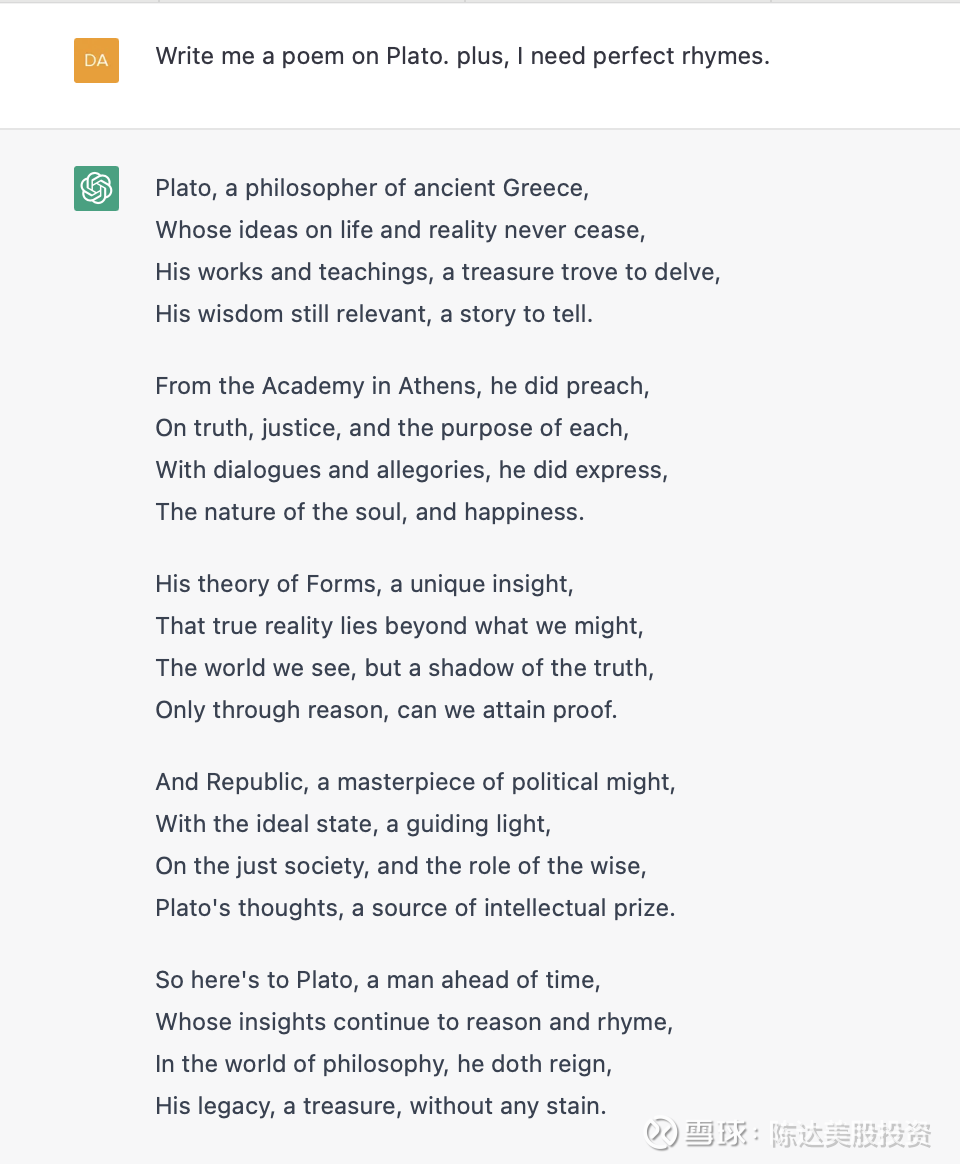Click the line ending "shadow of the truth"

tap(404, 668)
